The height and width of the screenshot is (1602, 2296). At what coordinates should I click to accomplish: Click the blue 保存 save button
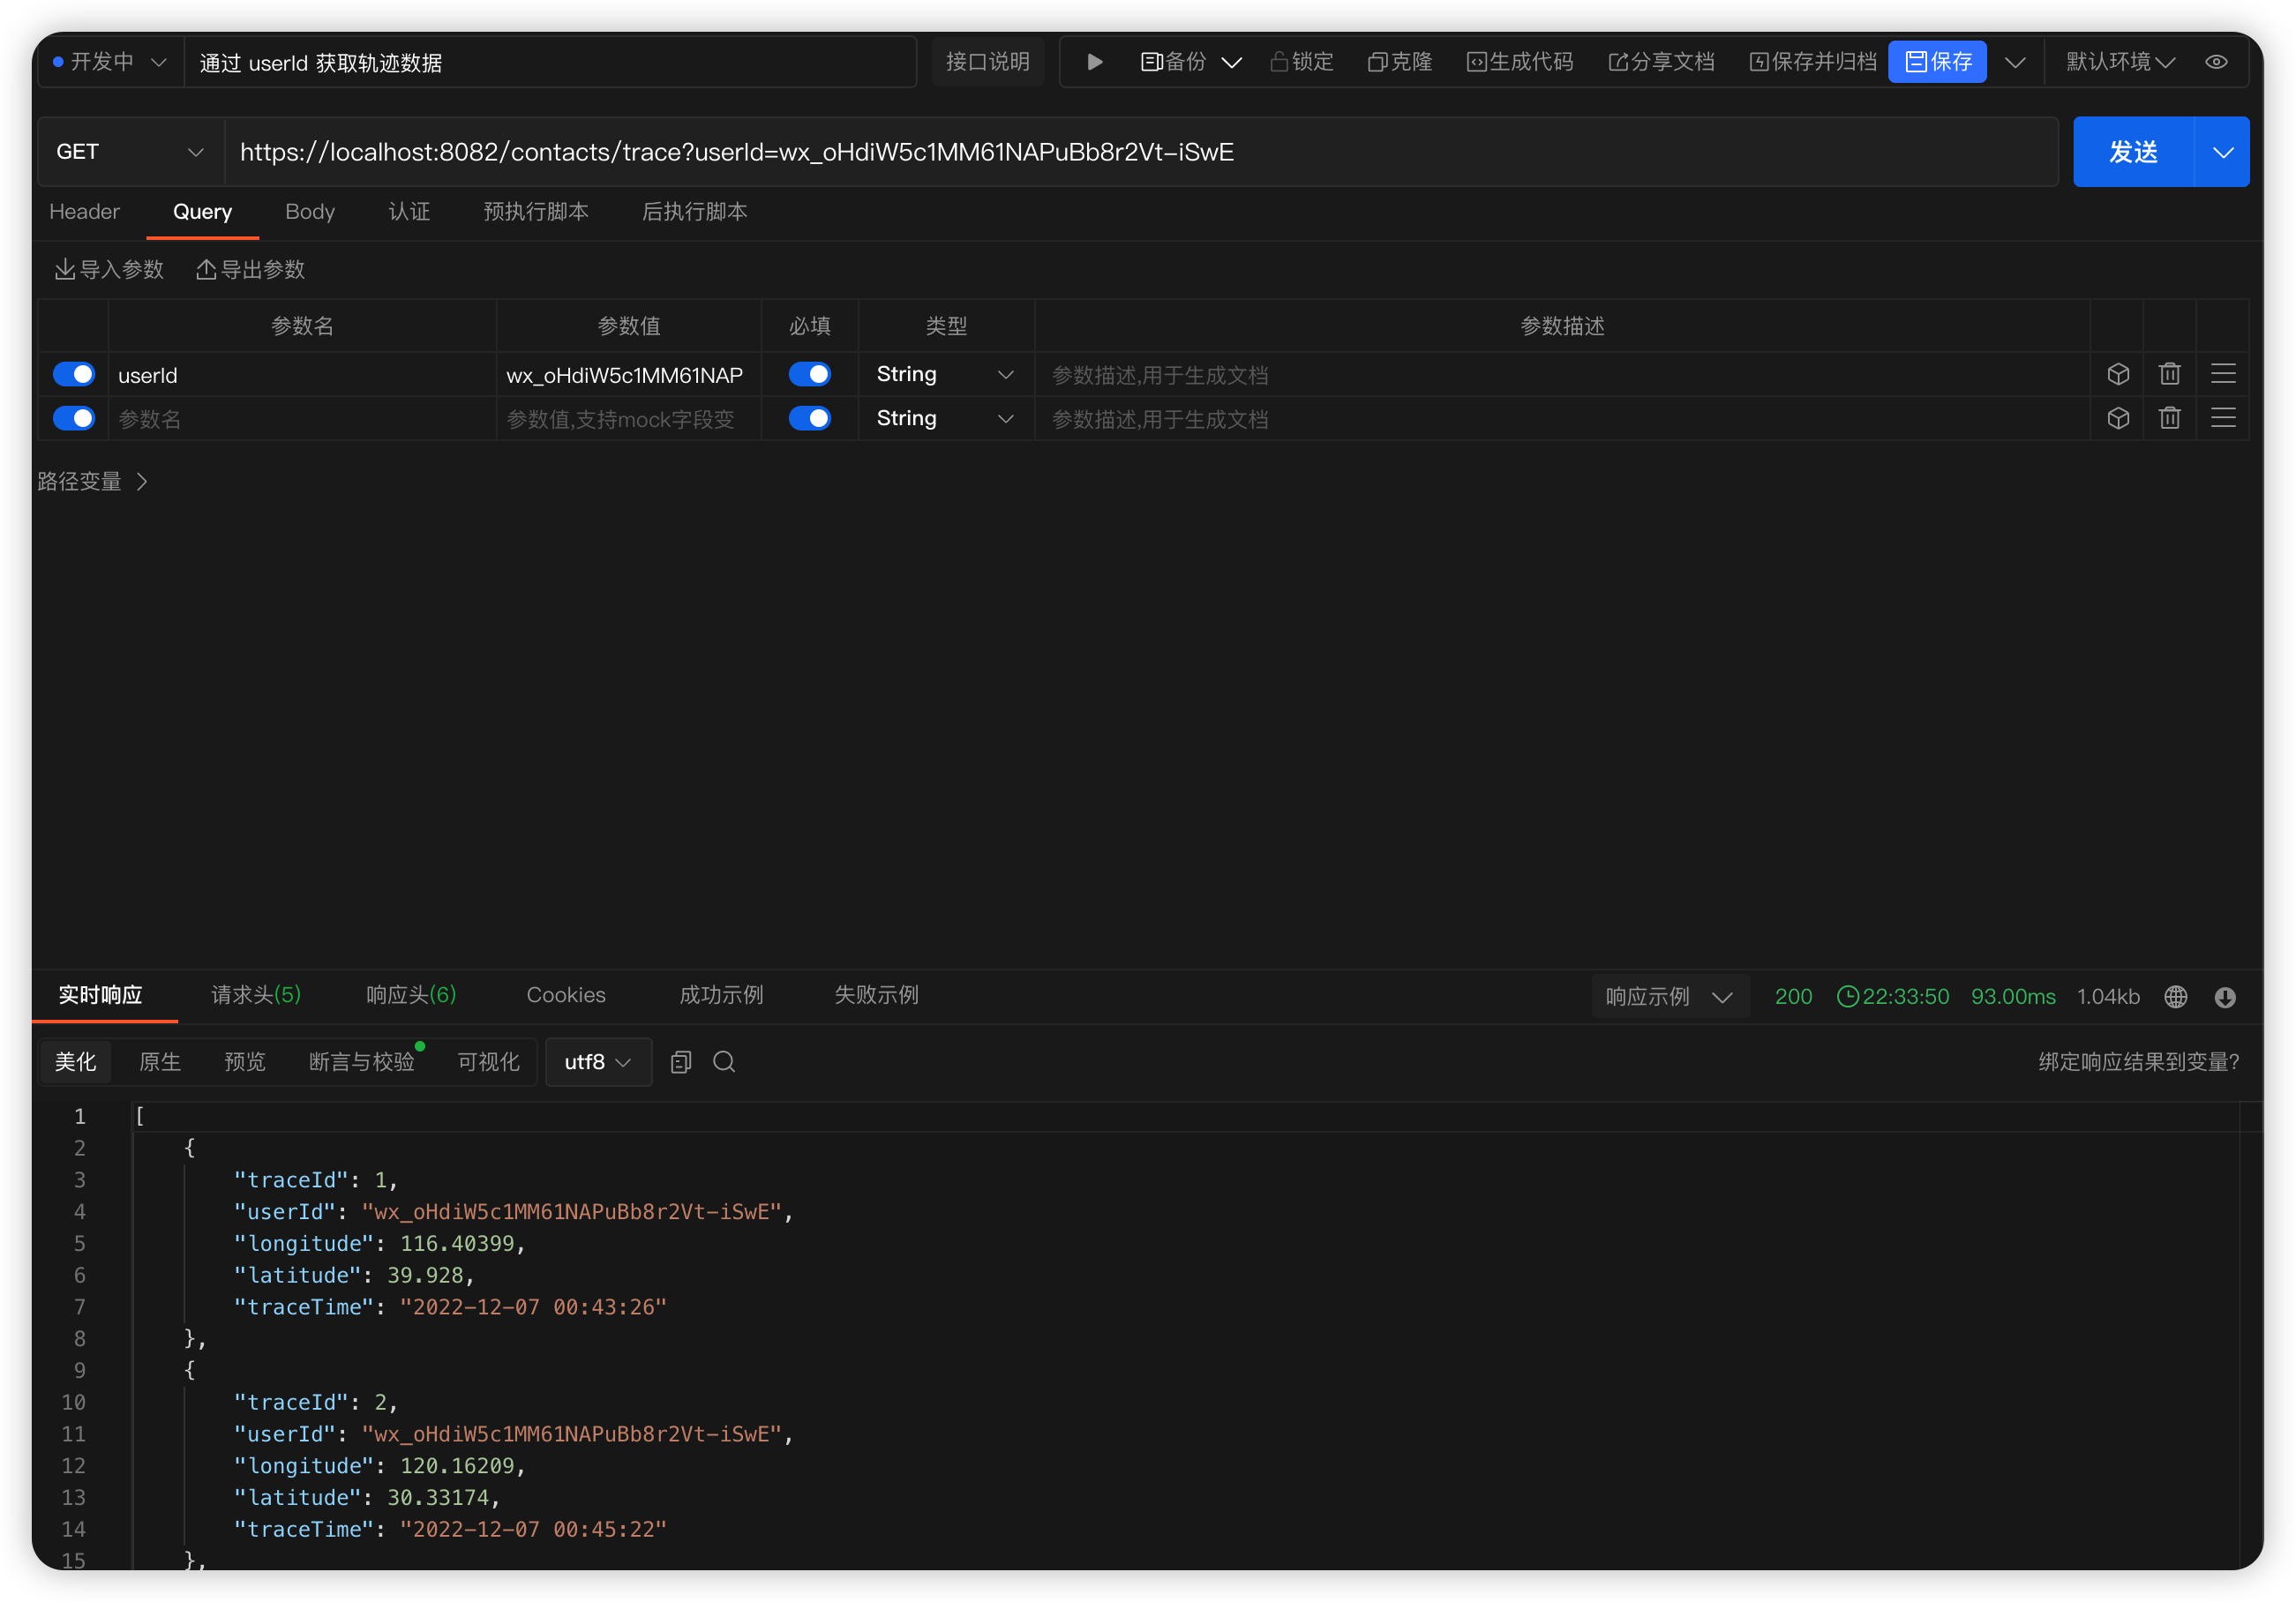[1937, 62]
